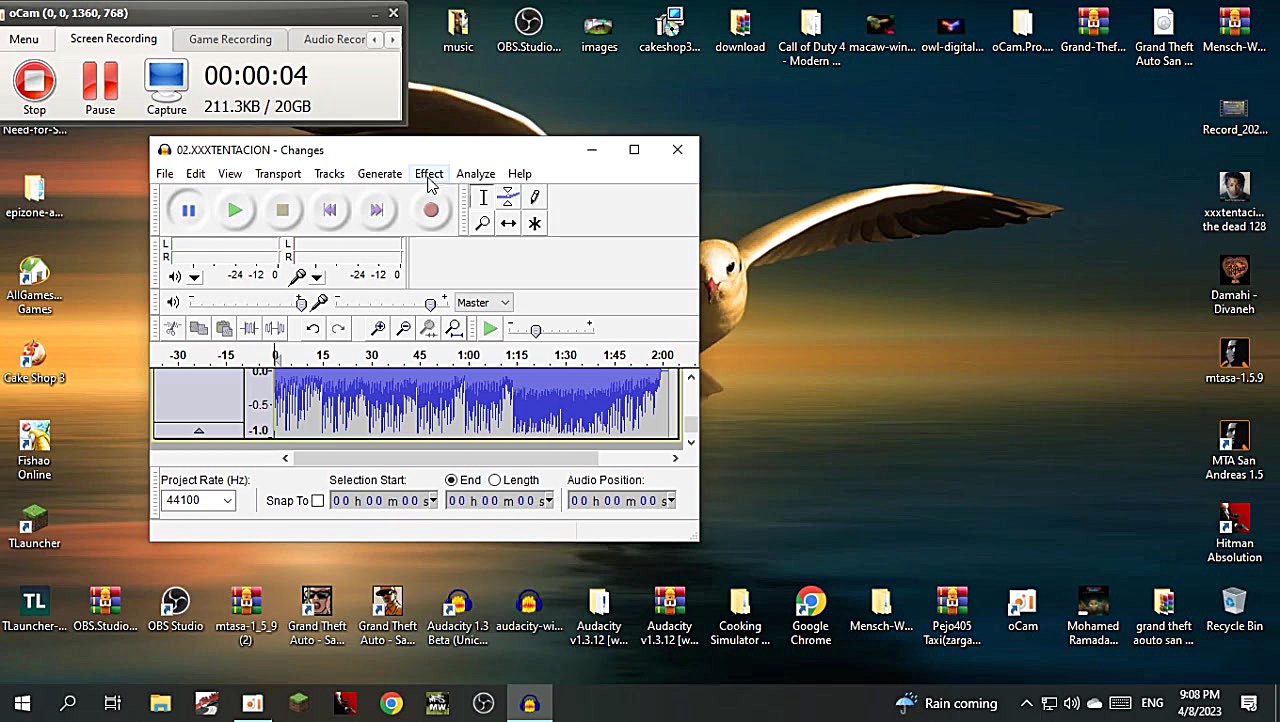Select the End radio button
This screenshot has width=1280, height=722.
(451, 480)
